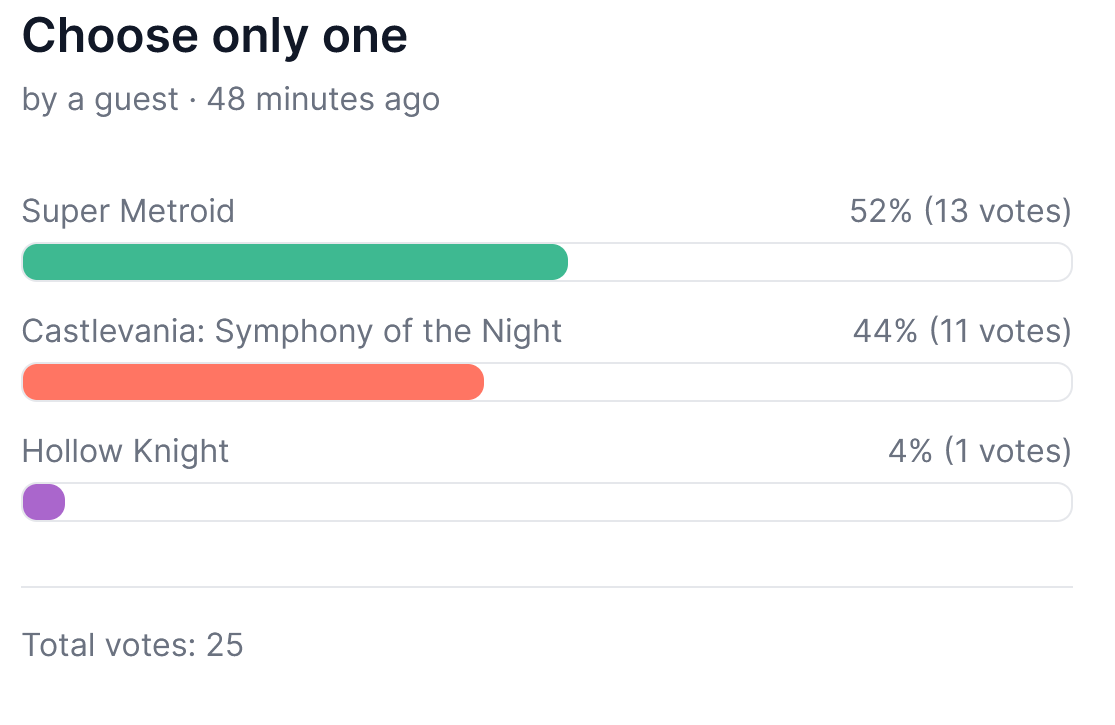Click the "(1 votes)" count text
This screenshot has height=725, width=1115.
(1007, 451)
